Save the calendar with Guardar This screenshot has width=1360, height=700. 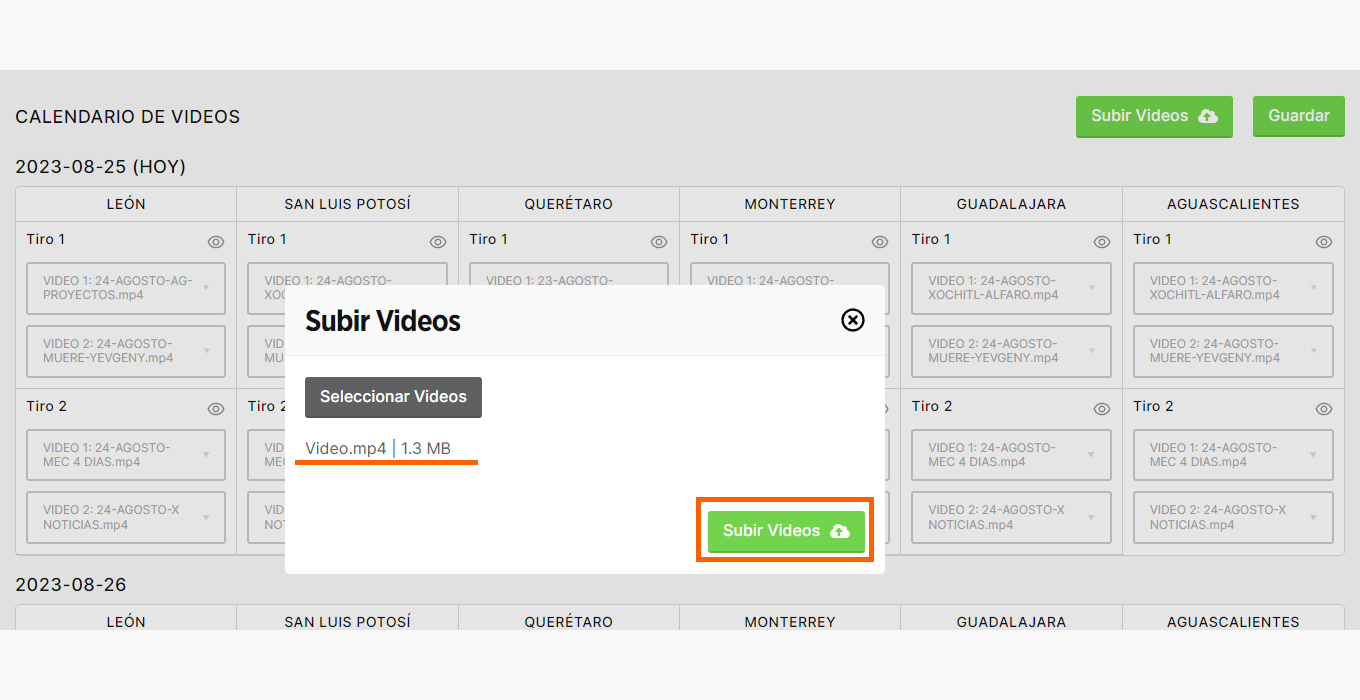pos(1299,116)
